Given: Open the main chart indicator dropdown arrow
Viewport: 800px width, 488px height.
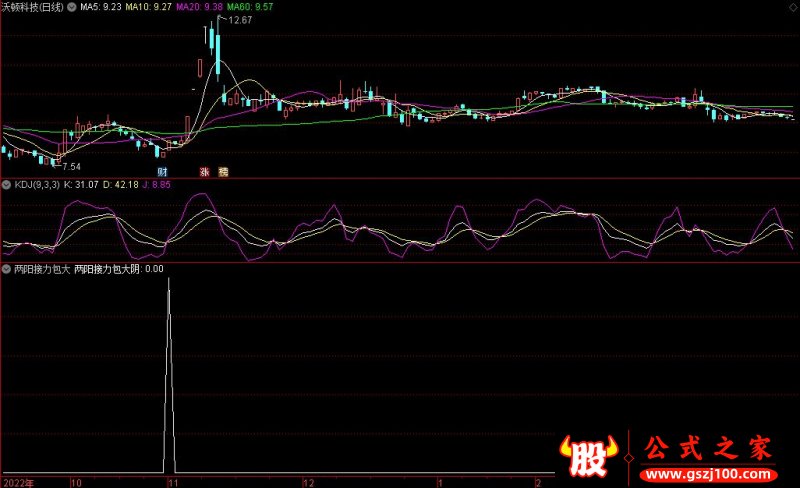Looking at the screenshot, I should (x=71, y=7).
